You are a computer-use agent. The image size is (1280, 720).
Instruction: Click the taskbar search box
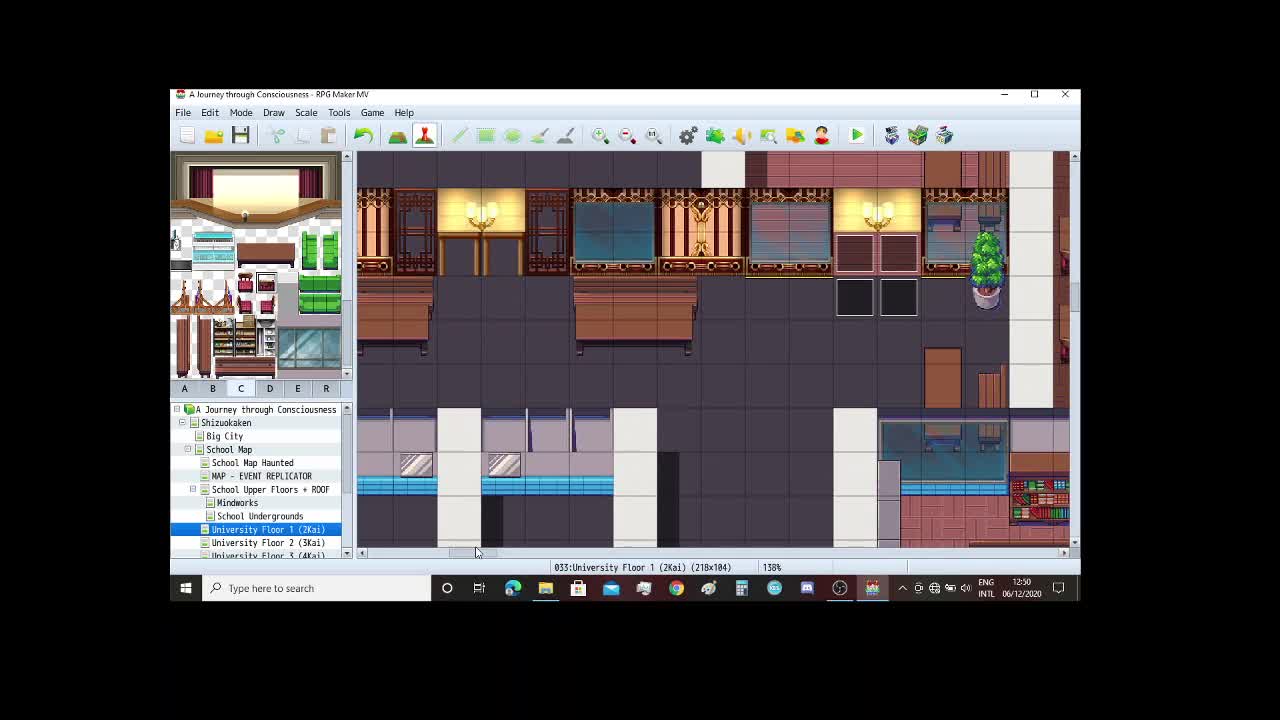(316, 588)
